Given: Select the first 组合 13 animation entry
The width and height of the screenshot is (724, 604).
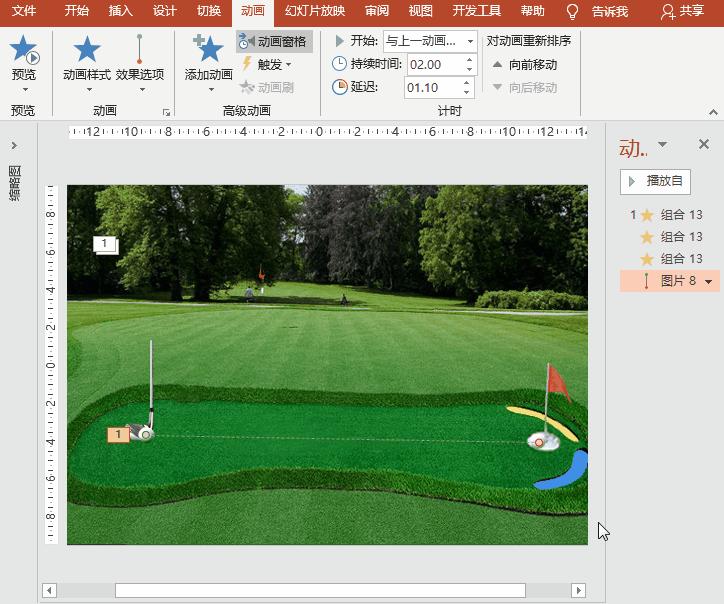Looking at the screenshot, I should [681, 215].
